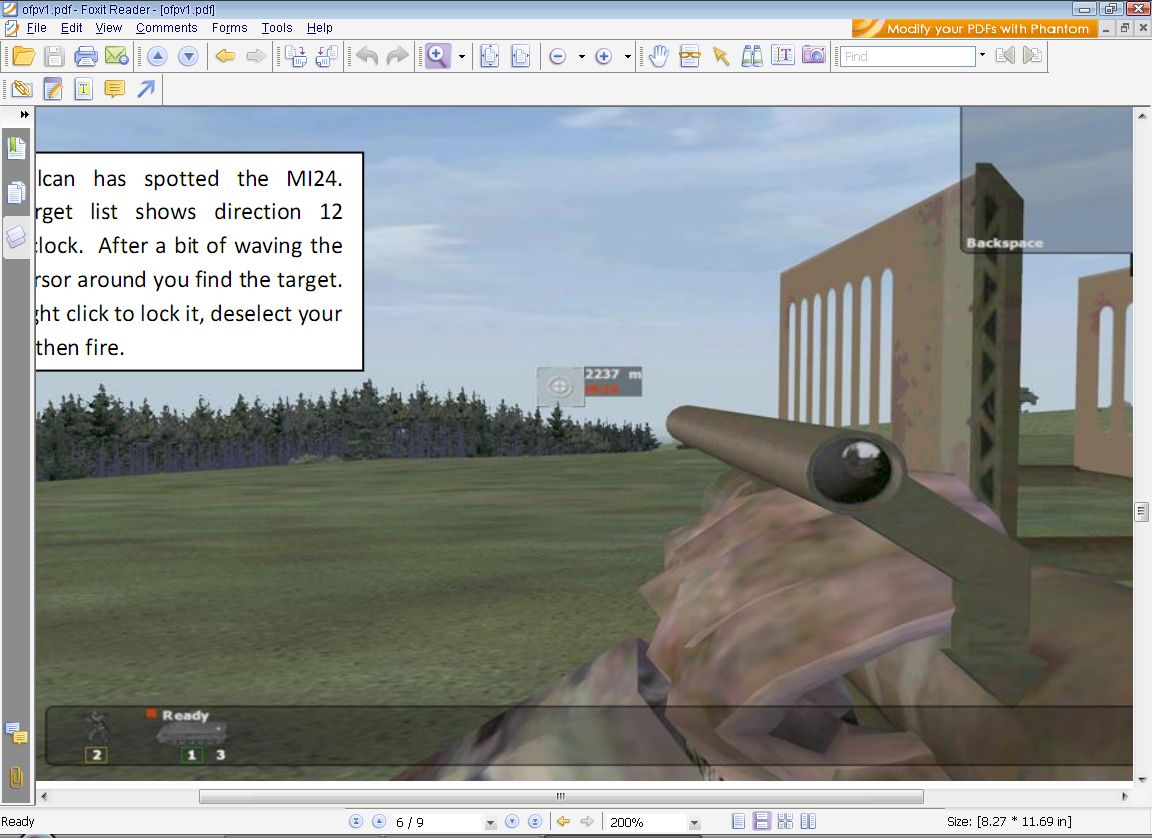The height and width of the screenshot is (838, 1152).
Task: Click the Snapshot camera icon
Action: pyautogui.click(x=813, y=56)
